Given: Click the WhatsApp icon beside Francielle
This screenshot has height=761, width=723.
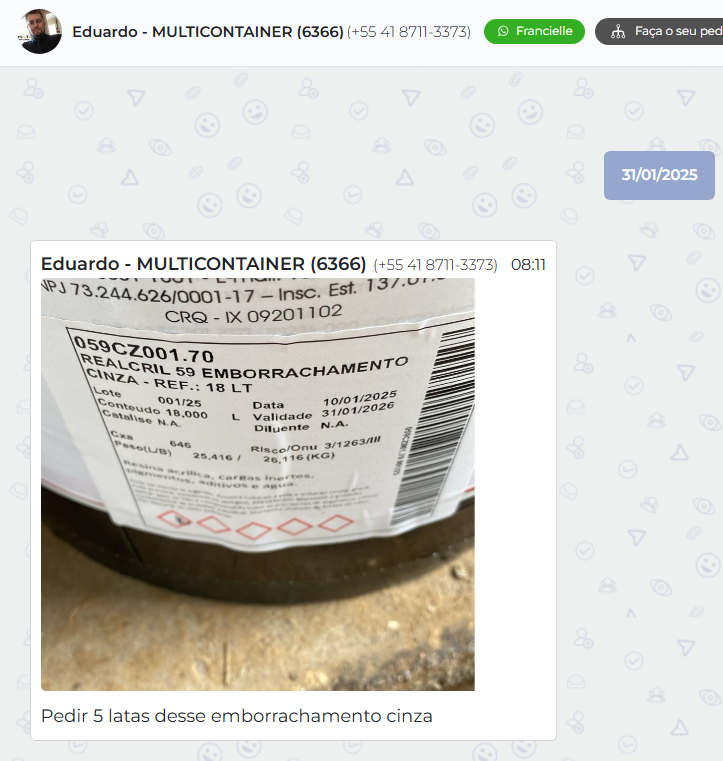Looking at the screenshot, I should point(503,31).
